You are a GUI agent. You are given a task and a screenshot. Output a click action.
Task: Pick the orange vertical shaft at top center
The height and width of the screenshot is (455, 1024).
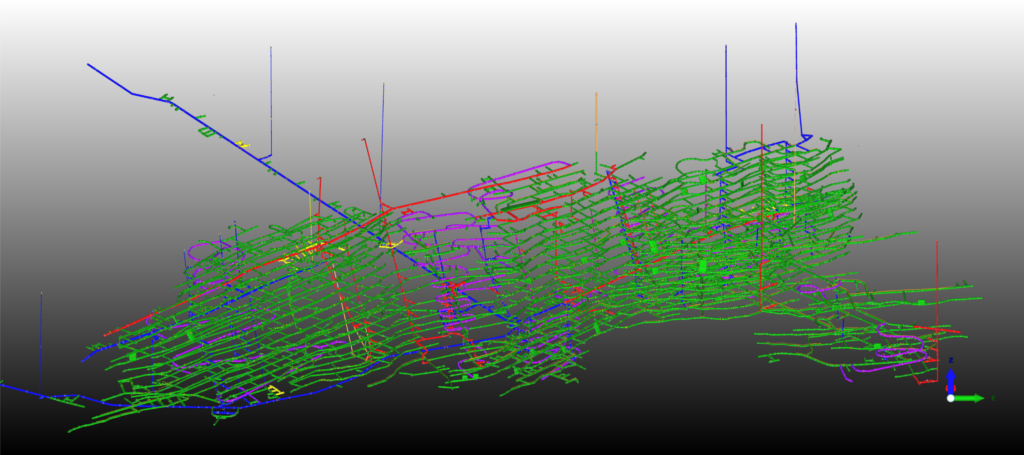tap(596, 120)
